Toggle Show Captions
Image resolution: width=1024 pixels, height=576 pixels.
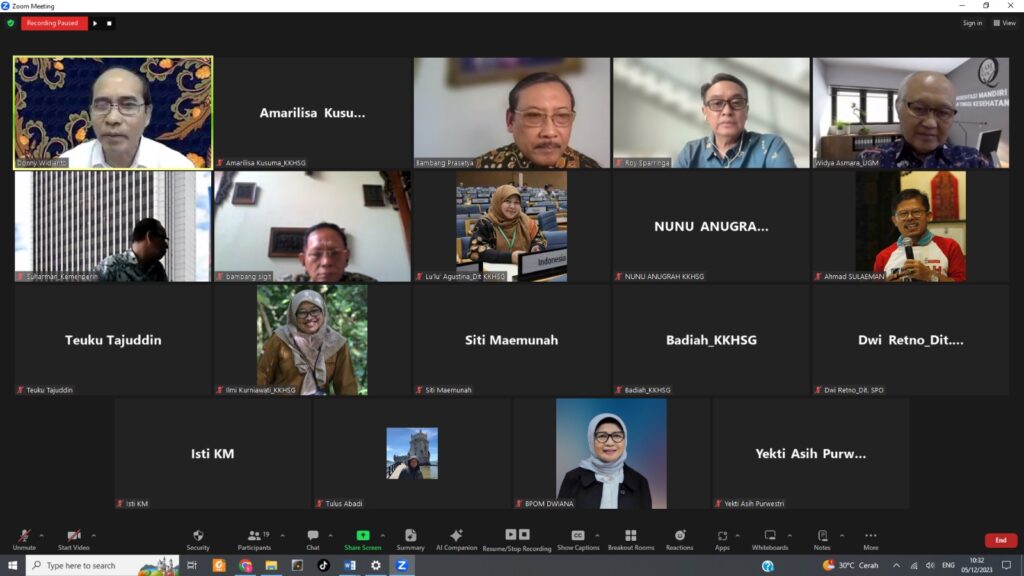[578, 539]
